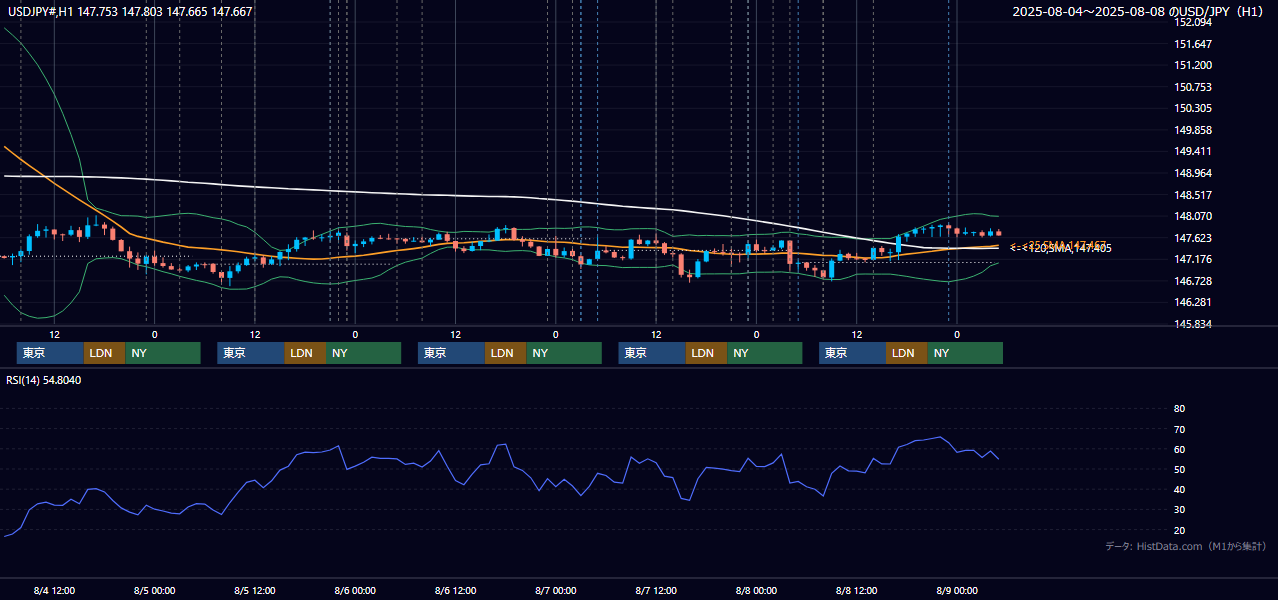This screenshot has width=1278, height=600.
Task: Click the 149.858 price axis label
Action: click(x=1193, y=130)
